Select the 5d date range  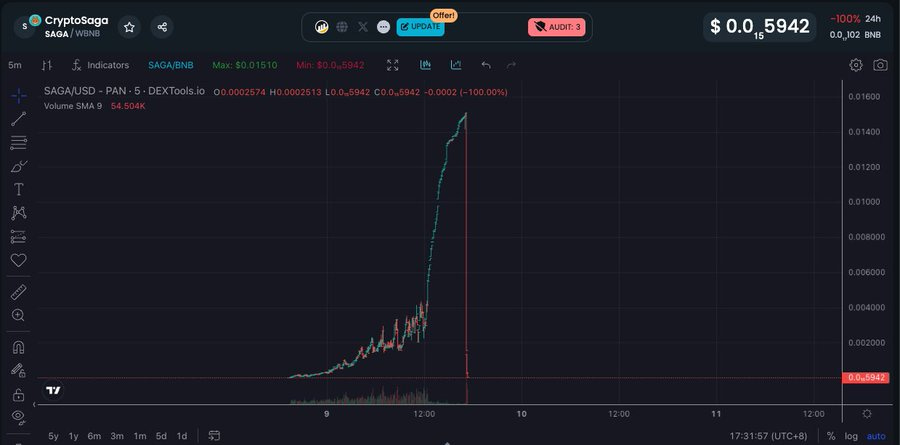coord(161,436)
